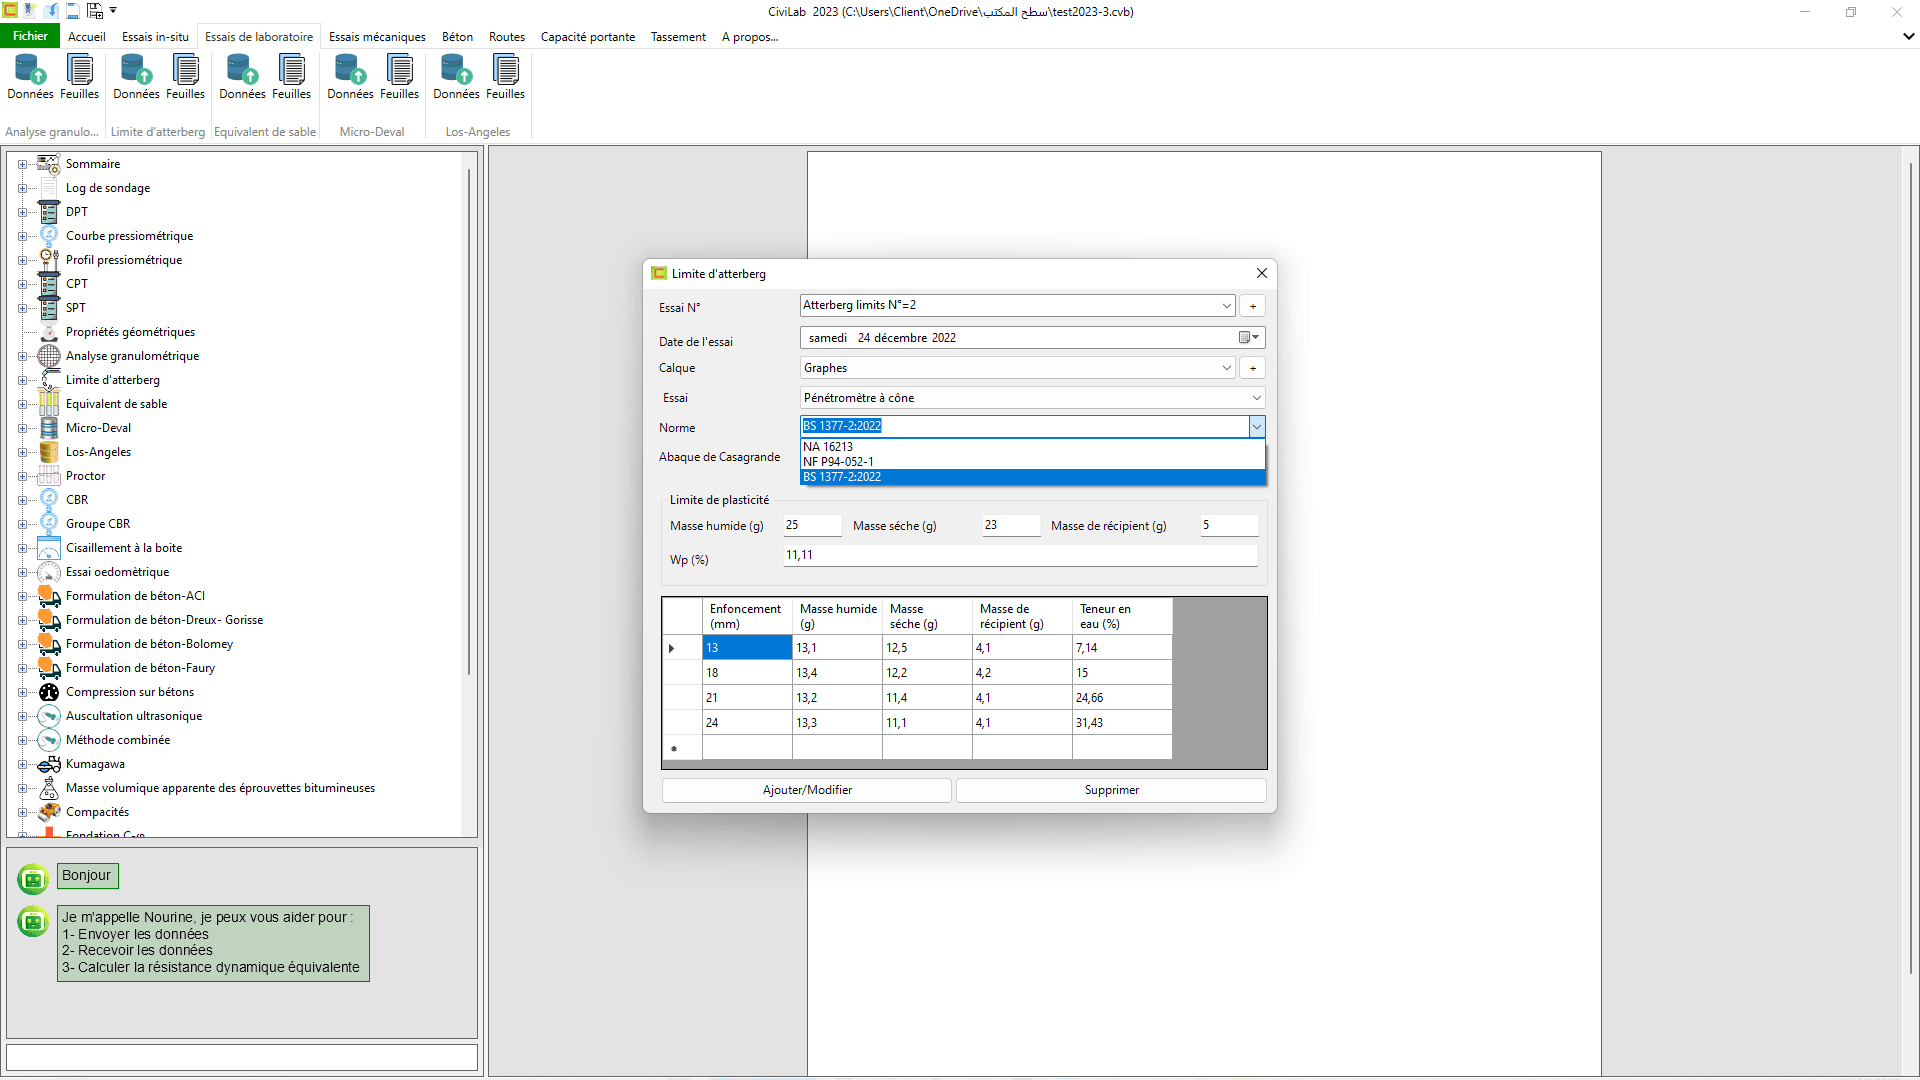Select Los-Angeles drum icon in tree
This screenshot has height=1080, width=1920.
49,452
